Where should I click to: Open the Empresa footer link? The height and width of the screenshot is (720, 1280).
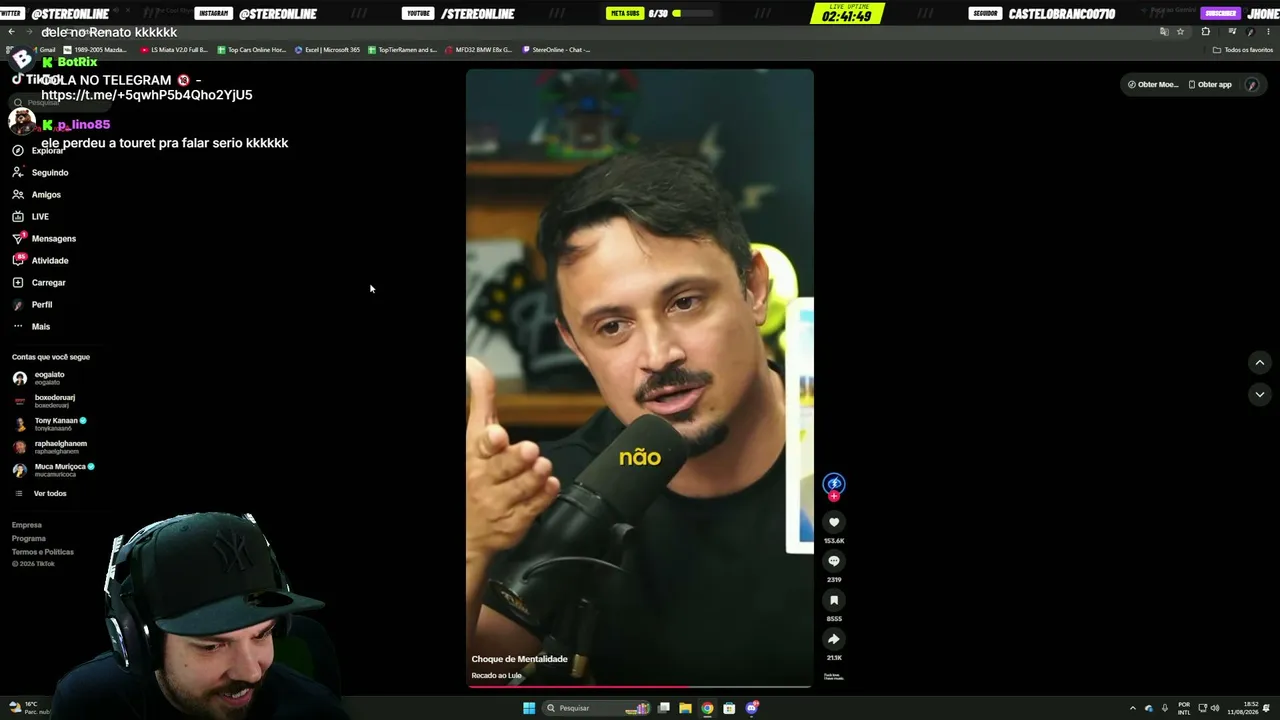coord(27,525)
